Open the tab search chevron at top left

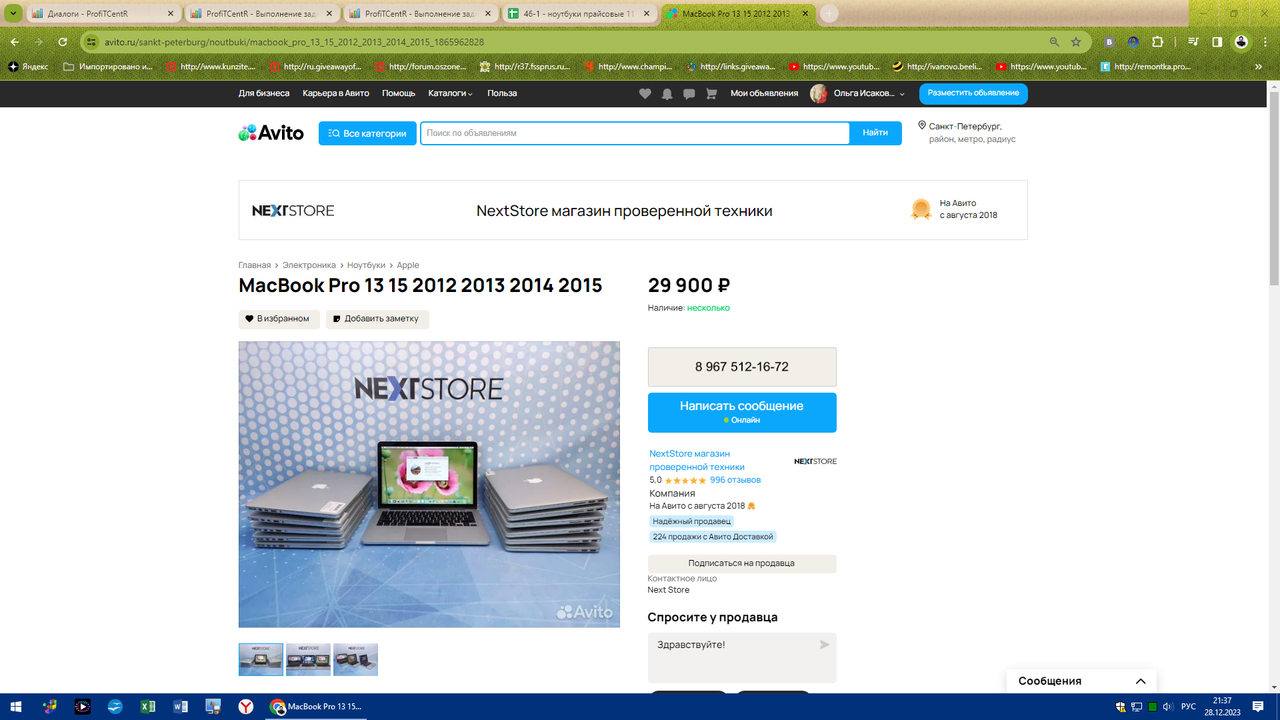point(13,14)
